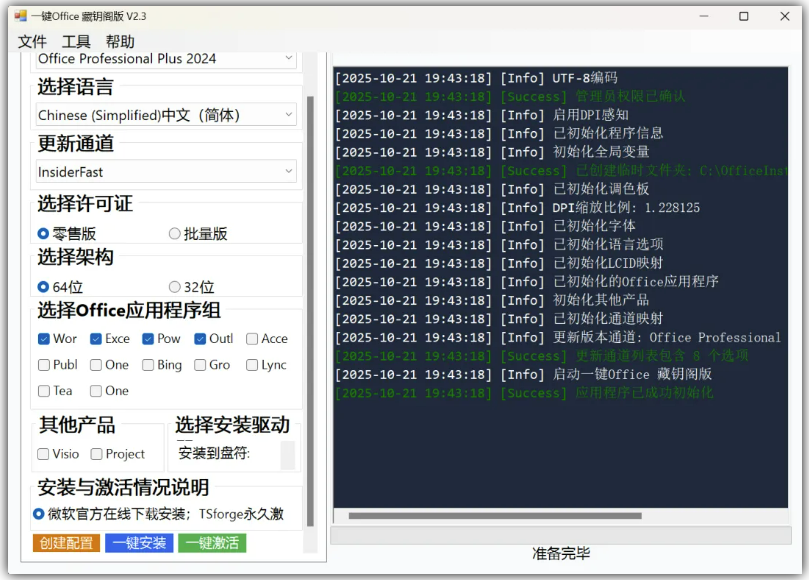Uncheck the Word application checkbox
Viewport: 809px width, 580px height.
coord(44,339)
